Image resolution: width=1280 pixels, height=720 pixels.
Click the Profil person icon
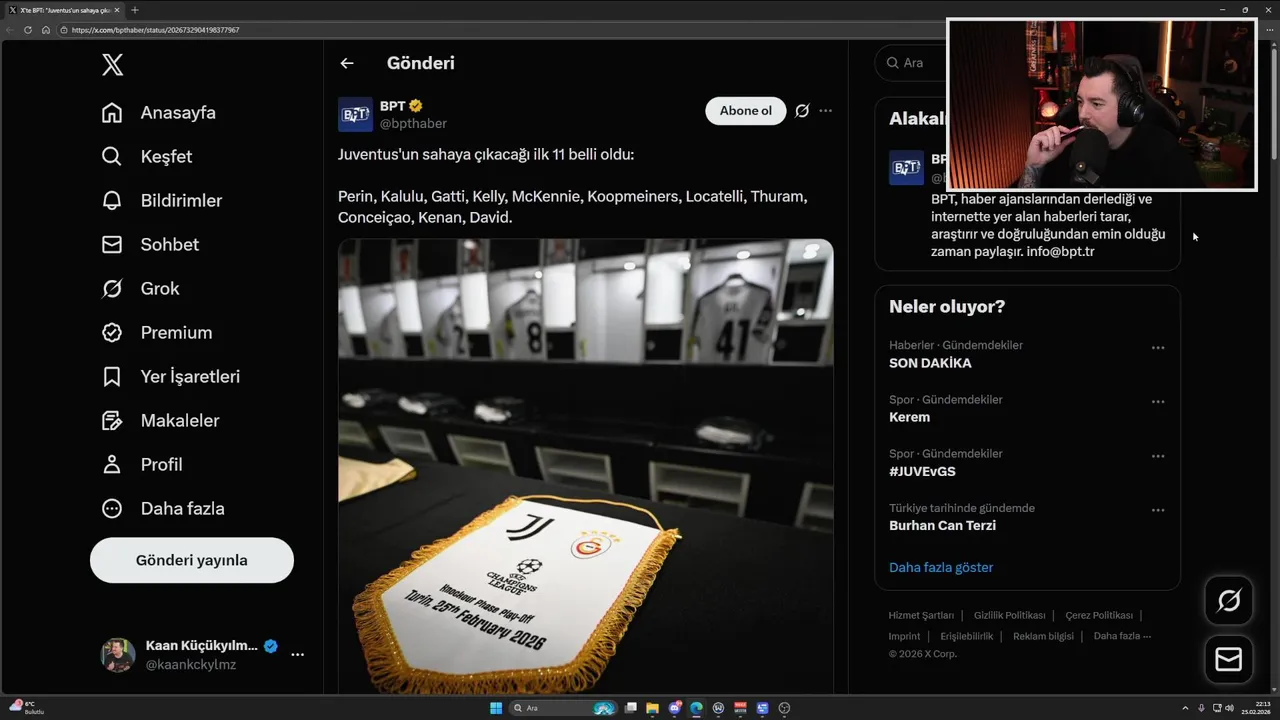pos(112,465)
